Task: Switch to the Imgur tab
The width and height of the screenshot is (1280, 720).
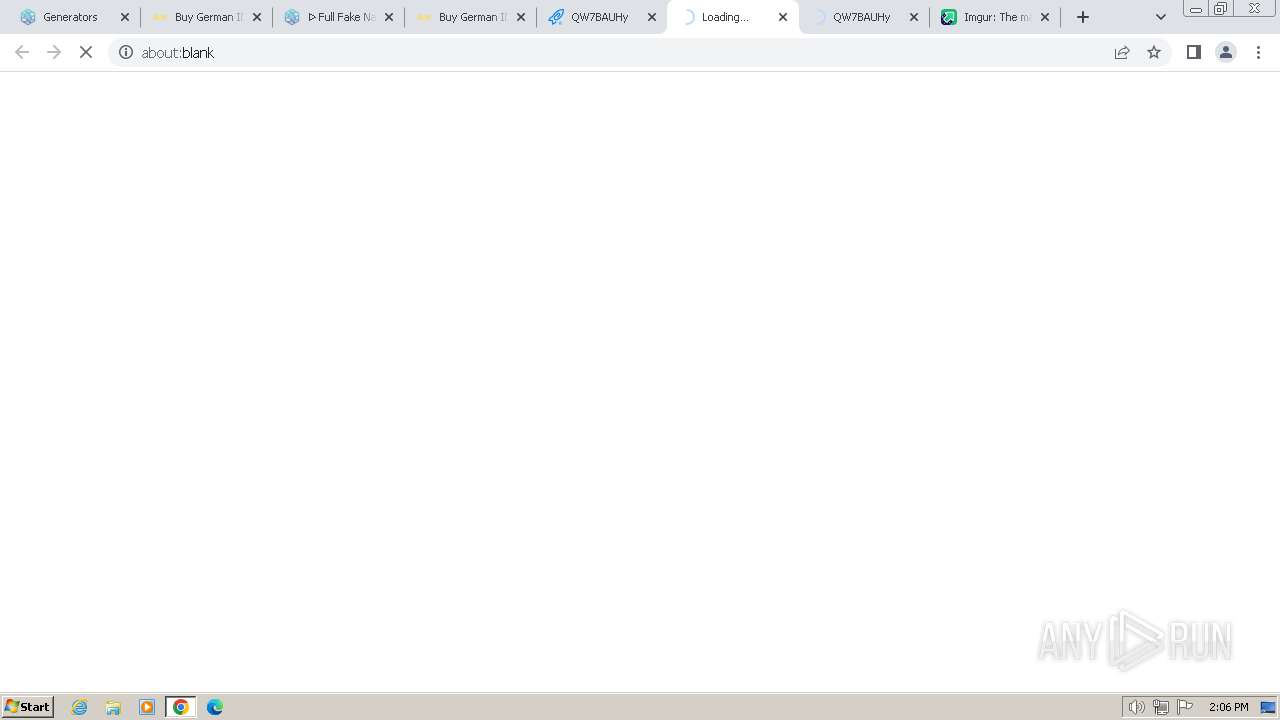Action: click(x=996, y=17)
